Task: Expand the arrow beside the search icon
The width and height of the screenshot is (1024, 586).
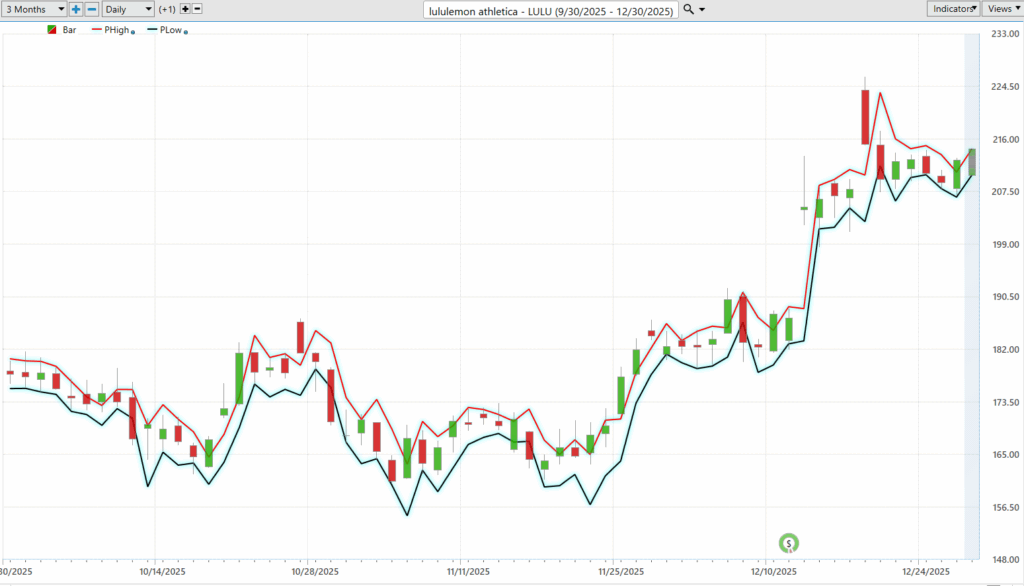Action: [703, 9]
